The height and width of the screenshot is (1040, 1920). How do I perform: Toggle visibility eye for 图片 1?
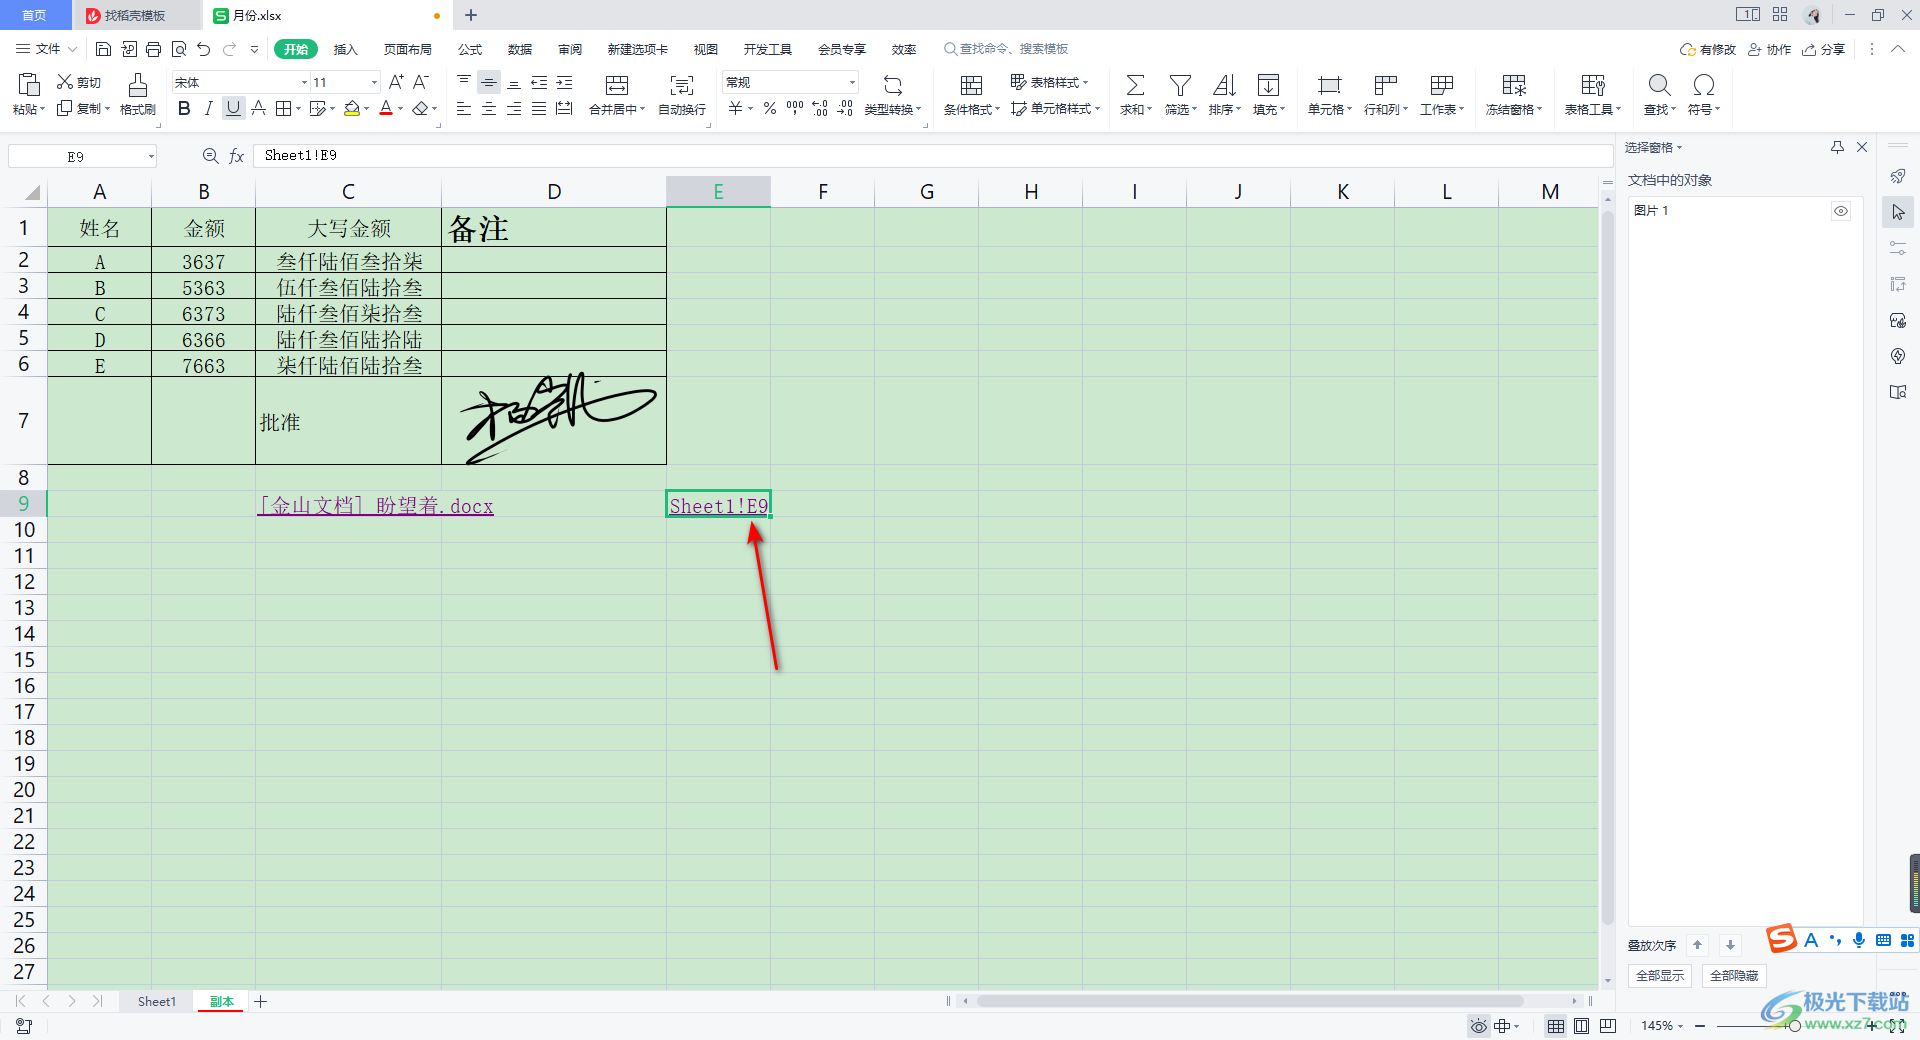point(1841,211)
